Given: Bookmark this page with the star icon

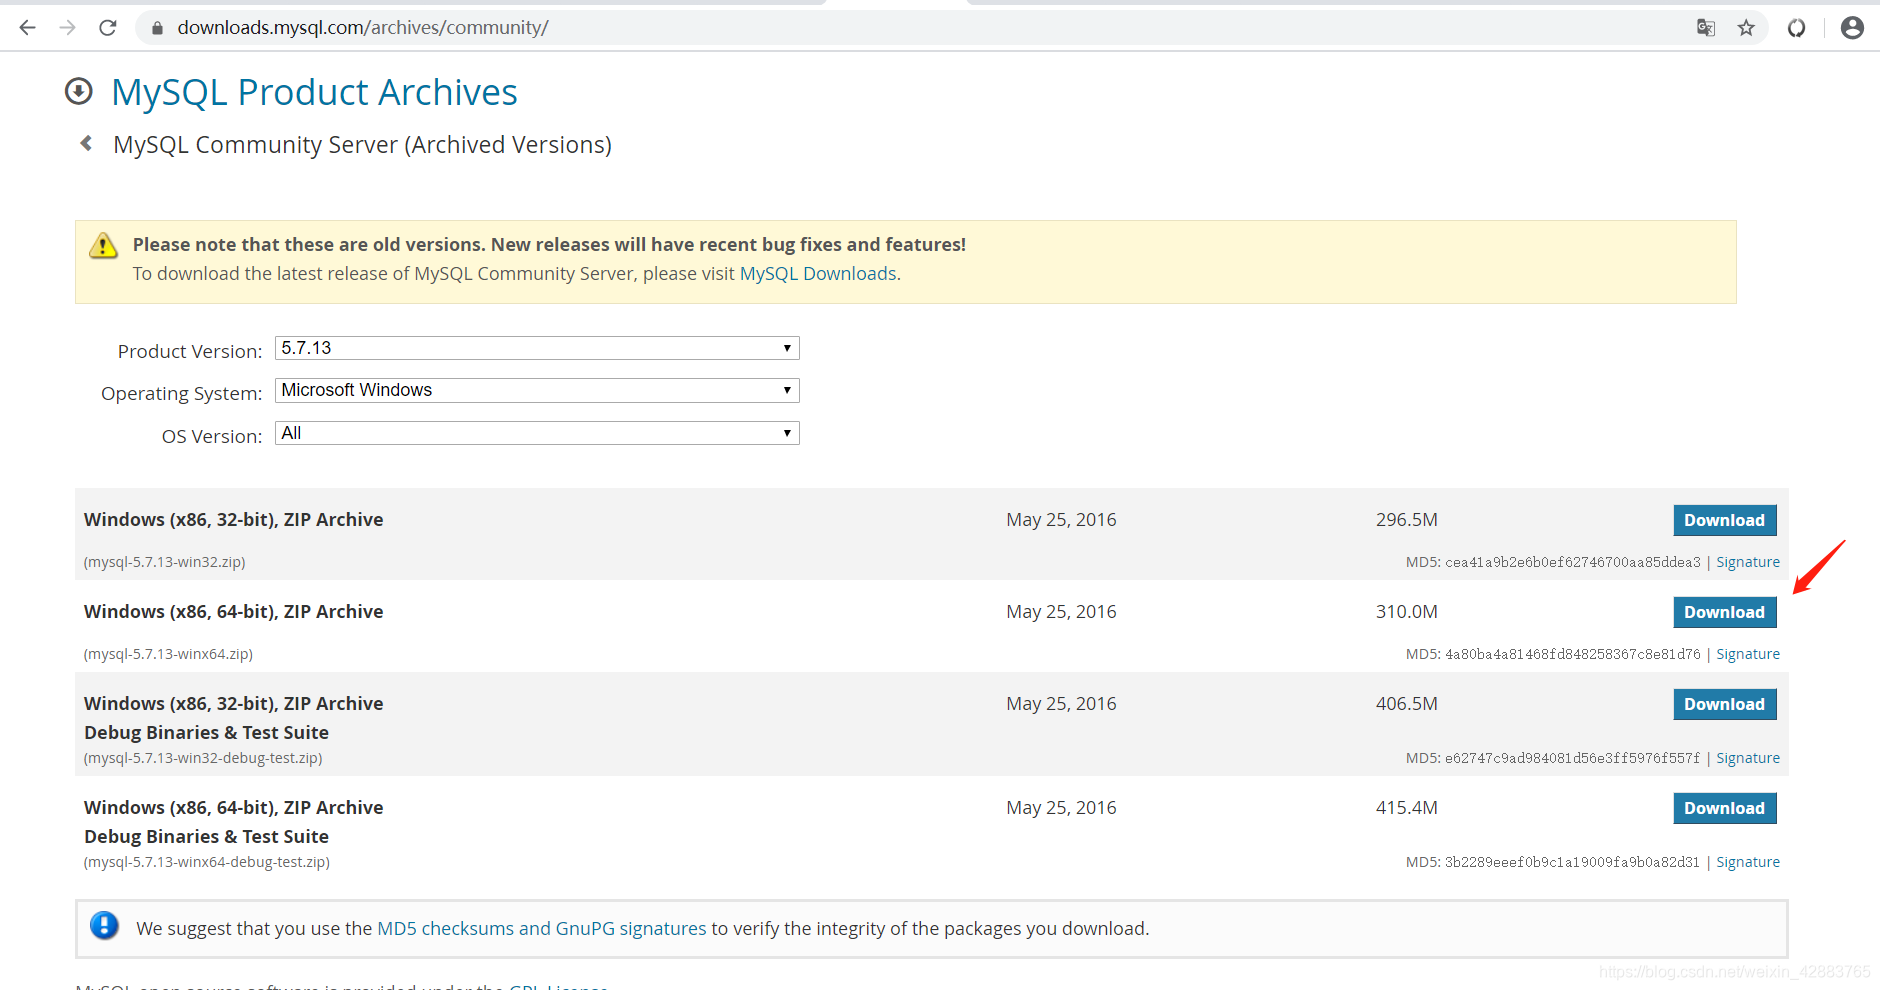Looking at the screenshot, I should [1746, 28].
